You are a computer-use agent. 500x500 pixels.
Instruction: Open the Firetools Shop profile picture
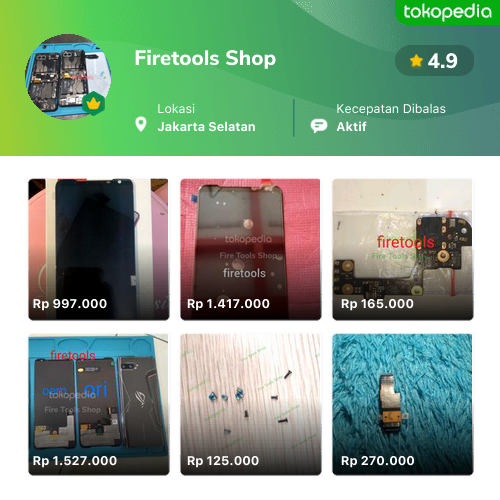[x=68, y=77]
